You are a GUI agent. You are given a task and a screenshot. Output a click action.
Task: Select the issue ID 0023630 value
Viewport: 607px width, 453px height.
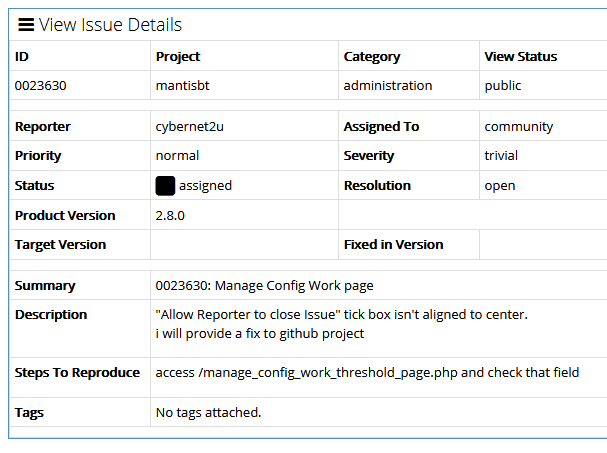[x=43, y=86]
